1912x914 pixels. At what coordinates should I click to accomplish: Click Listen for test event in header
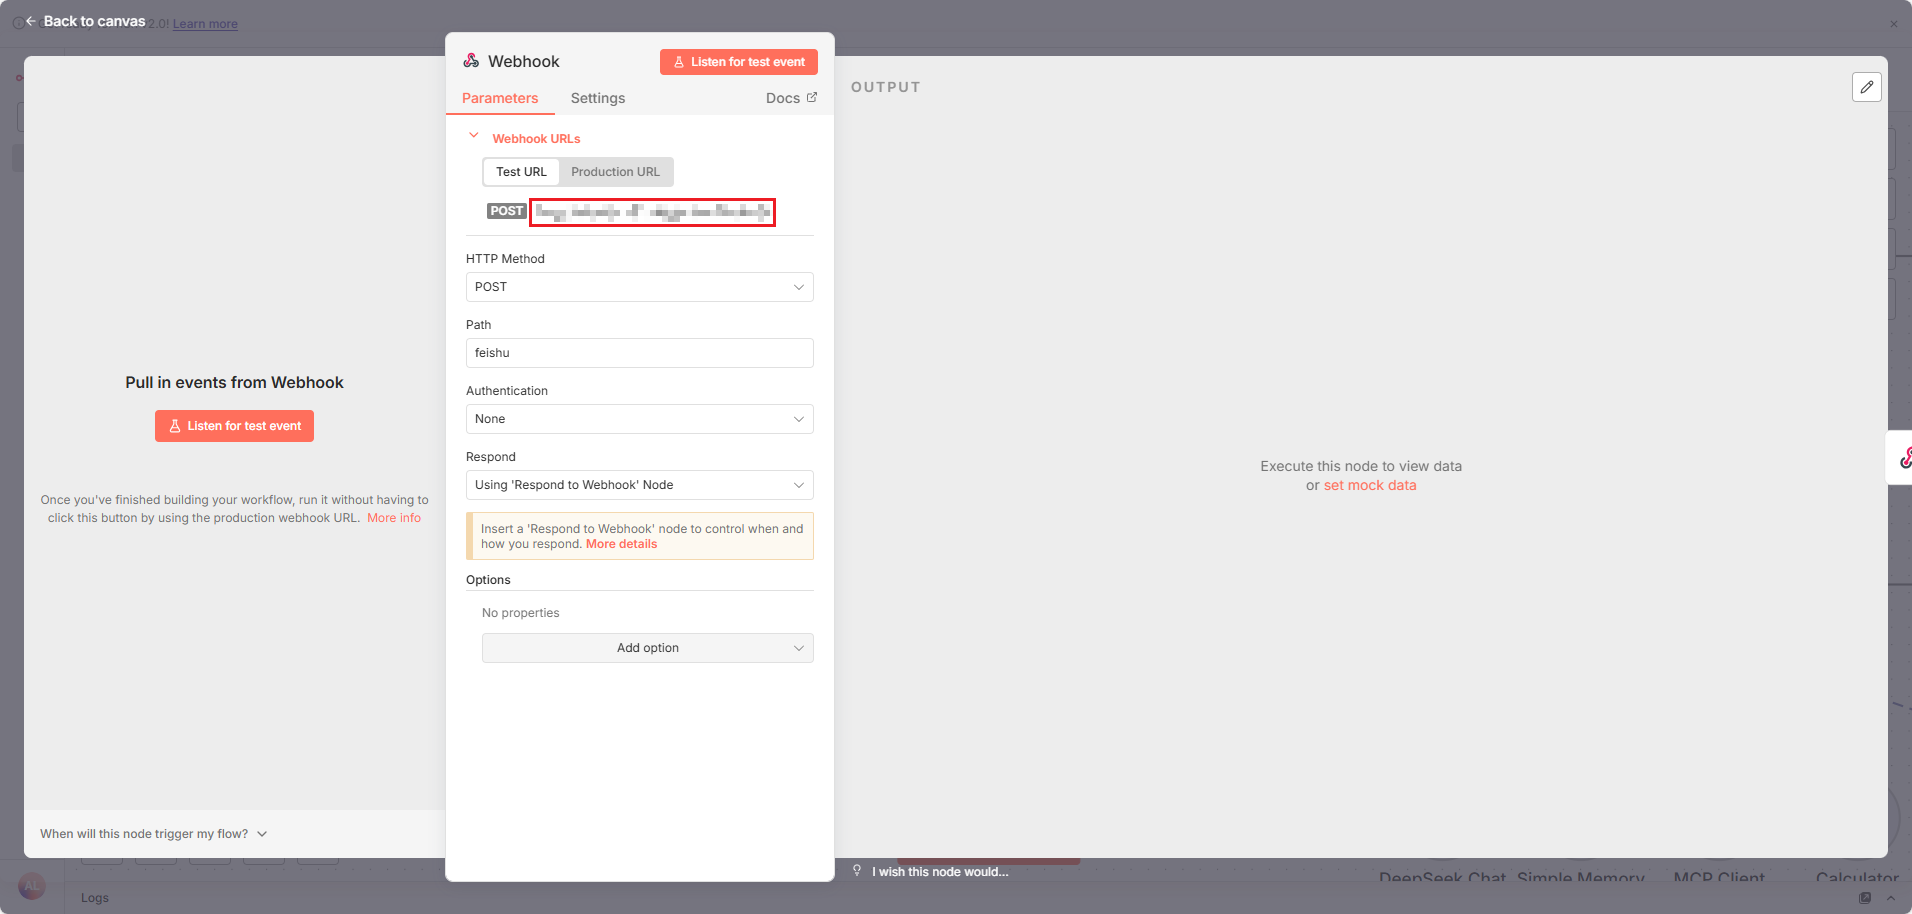(x=738, y=62)
